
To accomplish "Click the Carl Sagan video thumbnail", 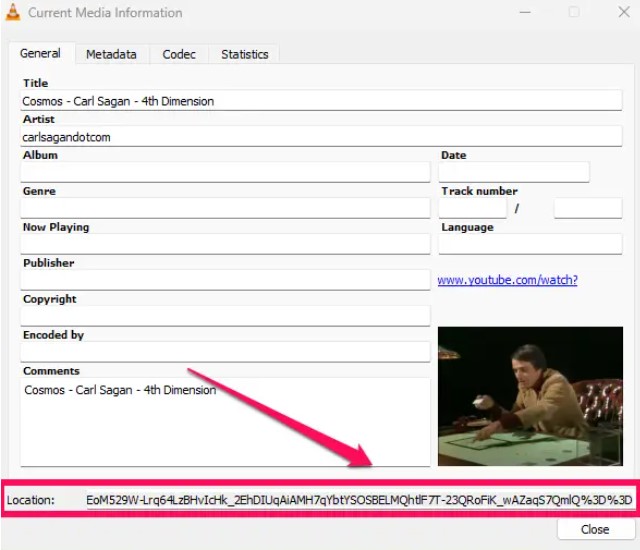I will (530, 396).
